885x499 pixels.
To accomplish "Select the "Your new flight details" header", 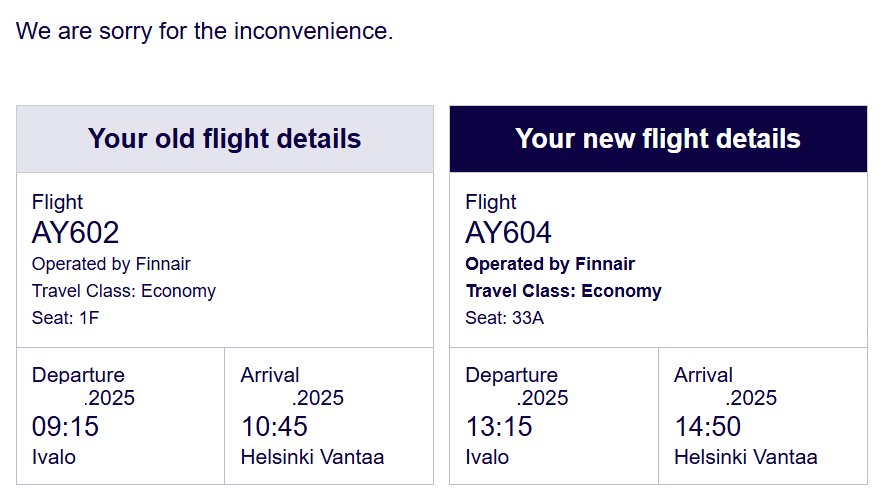I will [x=658, y=138].
